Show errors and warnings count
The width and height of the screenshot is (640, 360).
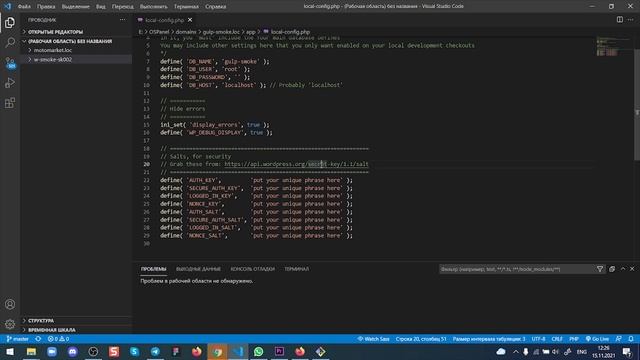(58, 339)
